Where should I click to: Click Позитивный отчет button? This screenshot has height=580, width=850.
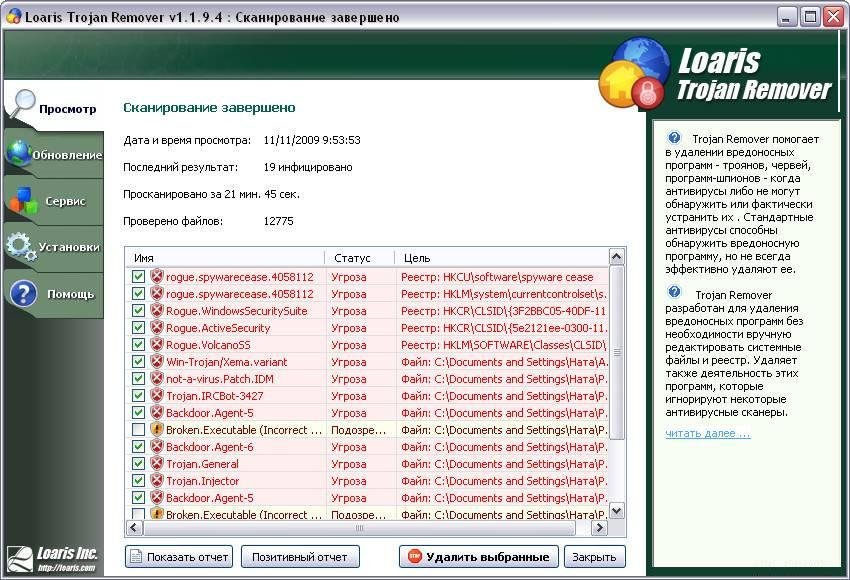(300, 557)
